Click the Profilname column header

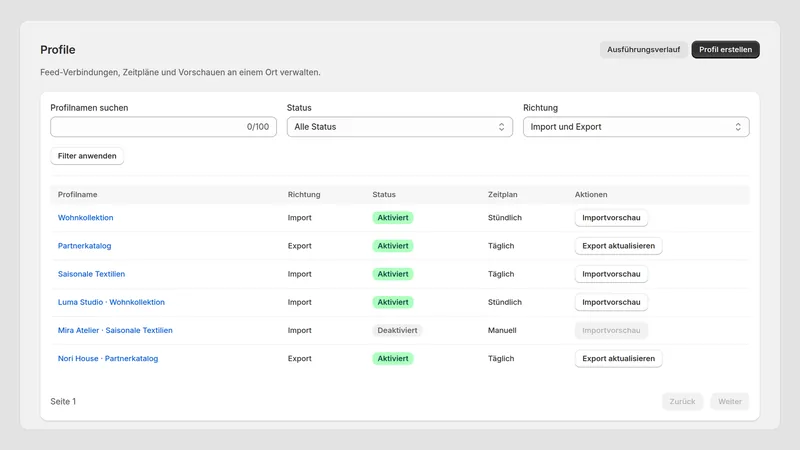[78, 194]
